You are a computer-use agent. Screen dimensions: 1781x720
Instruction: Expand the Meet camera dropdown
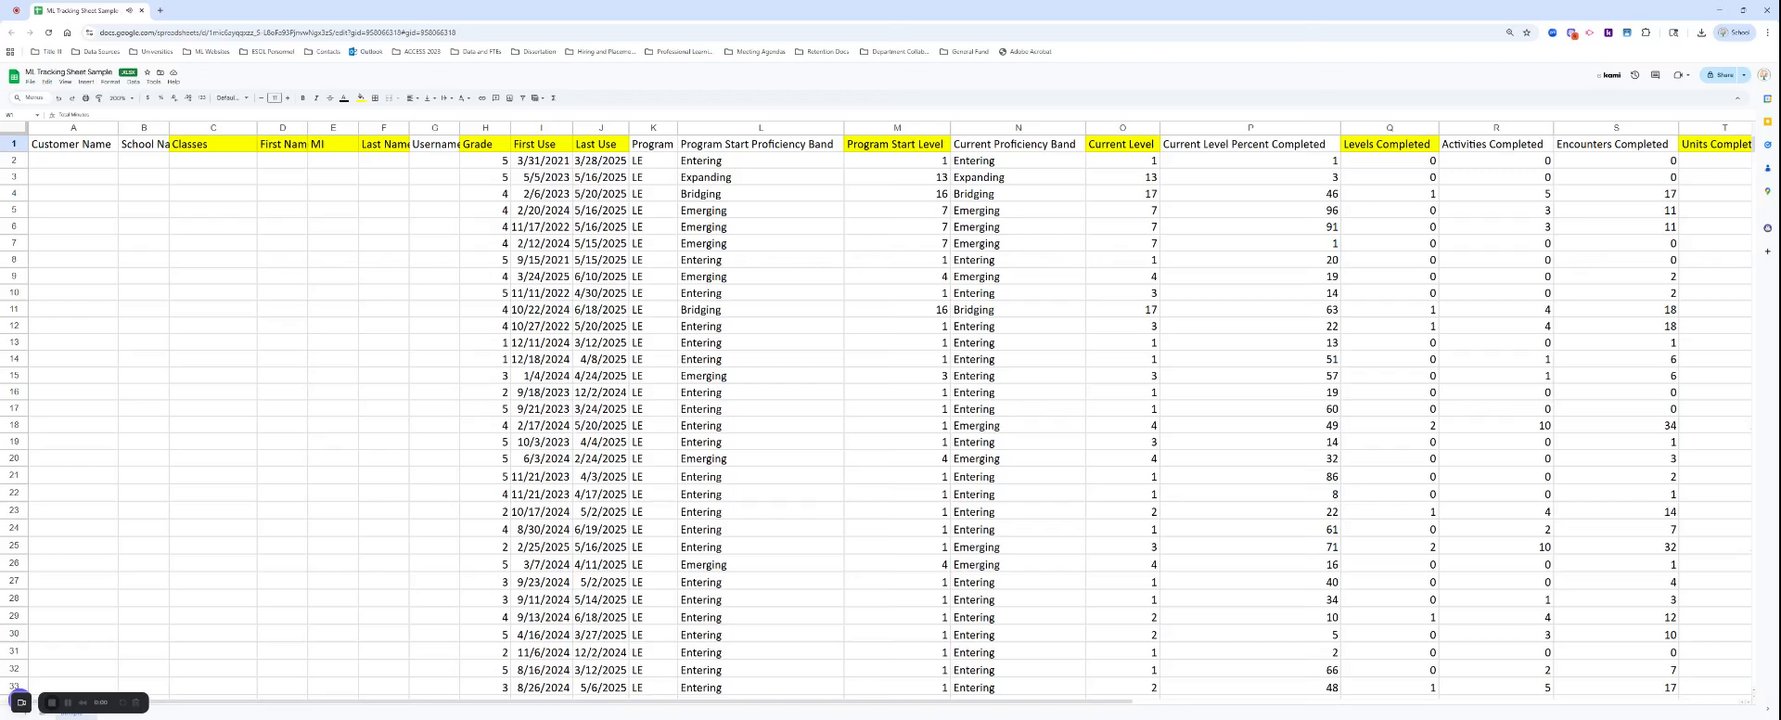(1686, 75)
